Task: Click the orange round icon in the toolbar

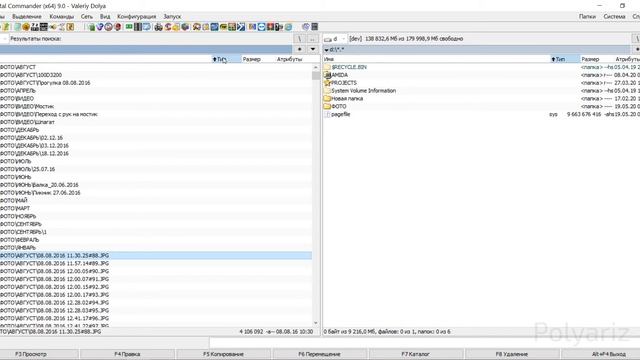Action: point(26,27)
